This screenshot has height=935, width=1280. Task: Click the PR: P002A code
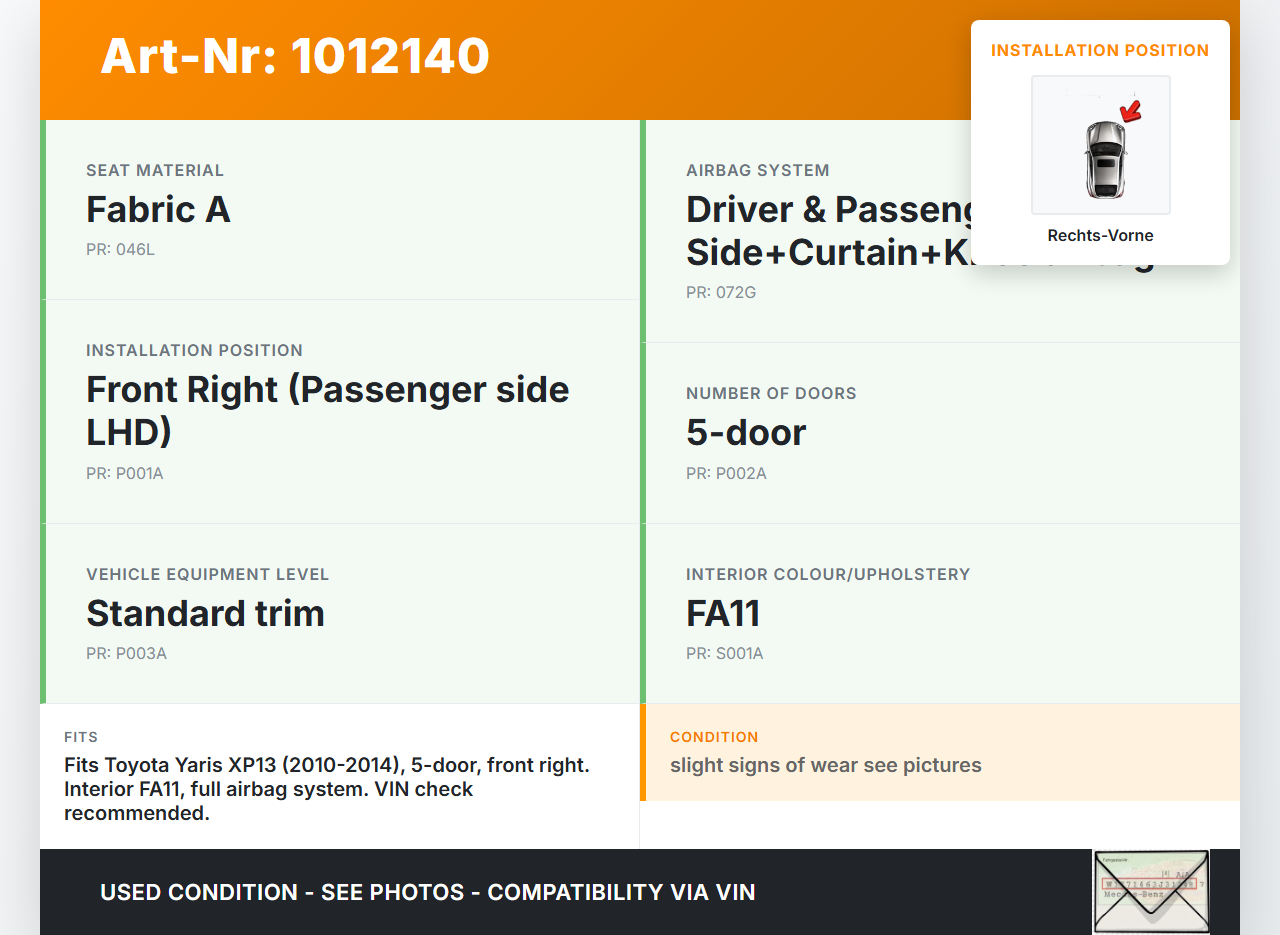(x=726, y=473)
